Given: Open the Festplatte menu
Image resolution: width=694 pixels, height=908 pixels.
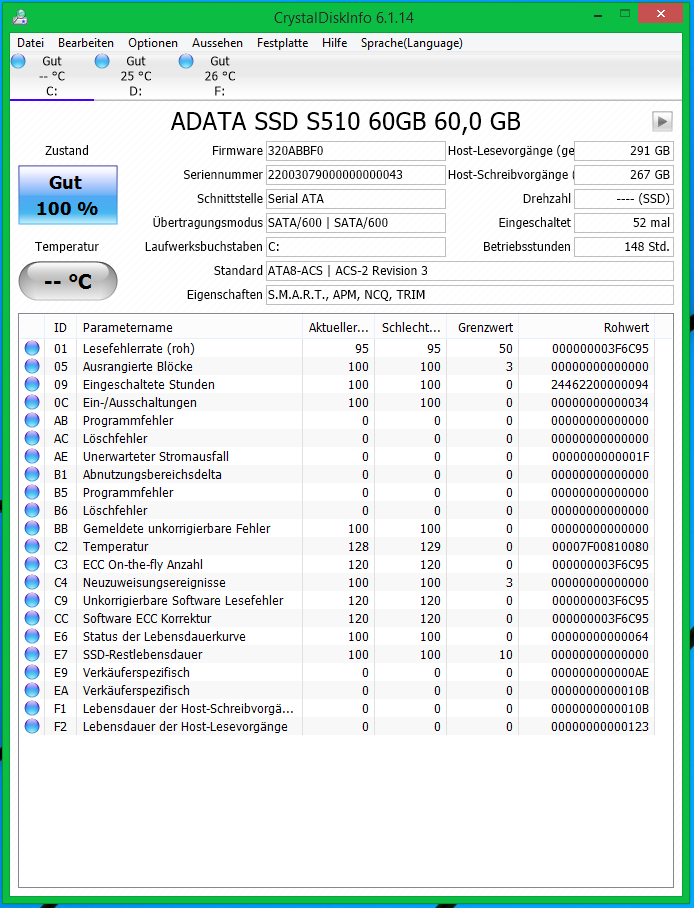Looking at the screenshot, I should coord(283,43).
